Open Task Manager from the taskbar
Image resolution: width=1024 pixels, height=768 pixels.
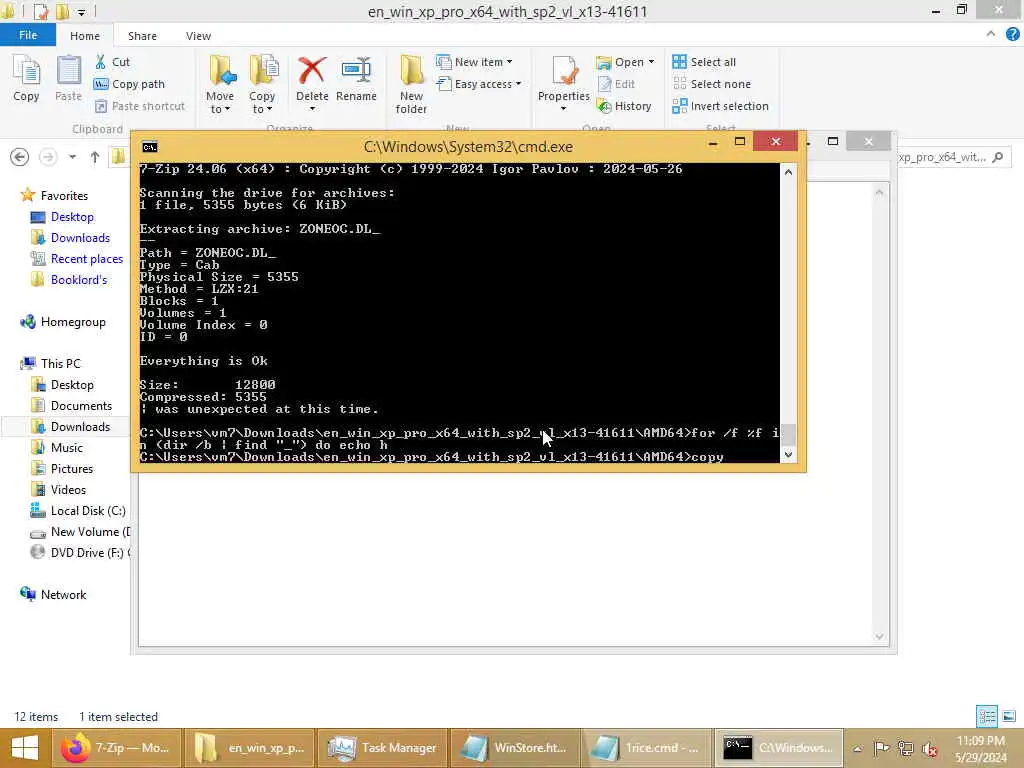coord(383,748)
